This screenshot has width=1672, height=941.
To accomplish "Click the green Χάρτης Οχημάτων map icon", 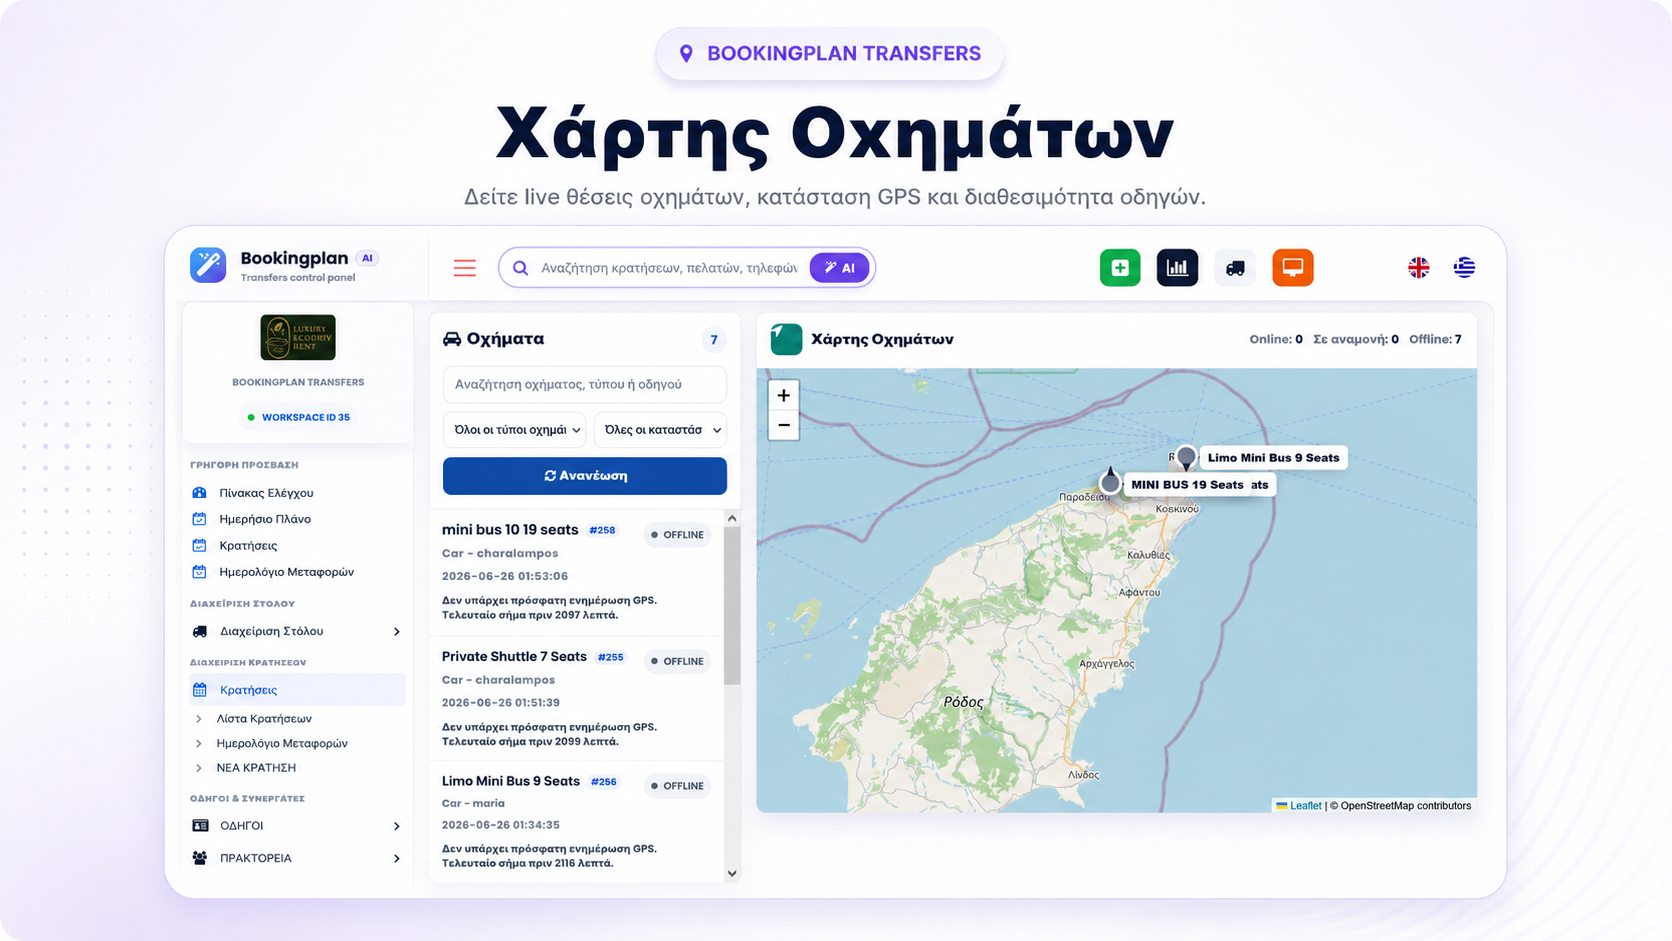I will tap(786, 339).
